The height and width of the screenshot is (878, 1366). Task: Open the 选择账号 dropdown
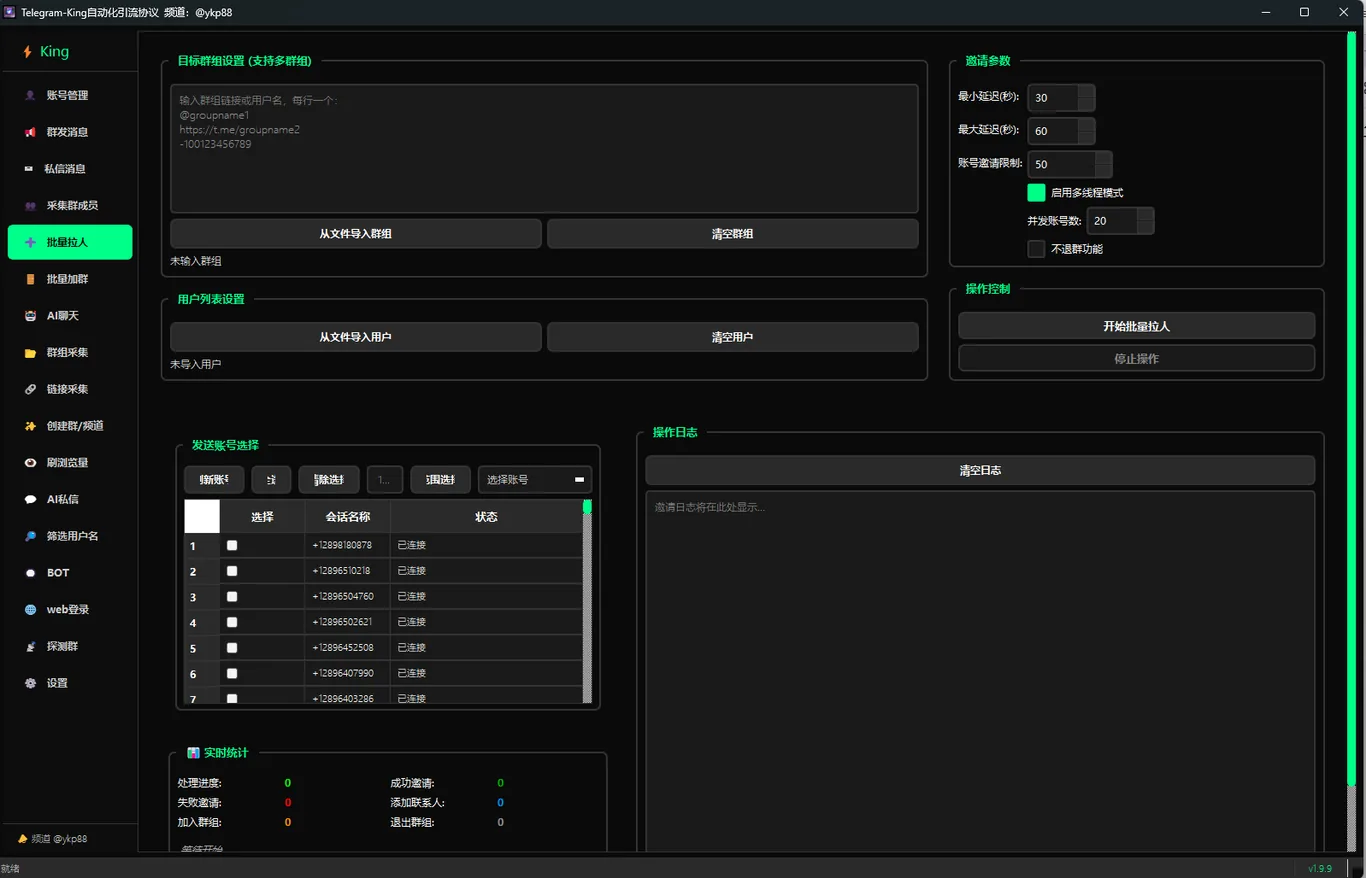(535, 480)
